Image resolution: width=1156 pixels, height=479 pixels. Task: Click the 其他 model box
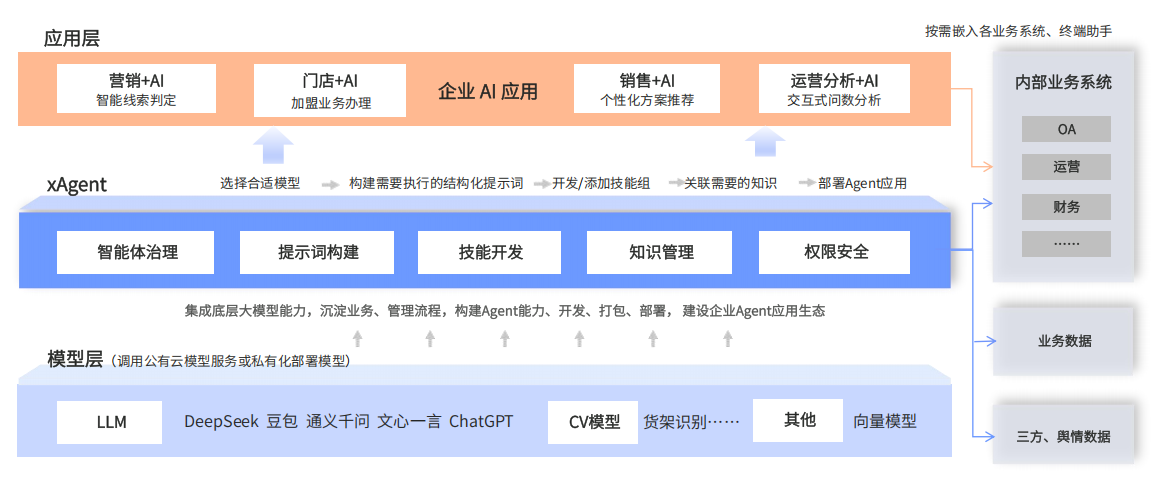point(799,420)
